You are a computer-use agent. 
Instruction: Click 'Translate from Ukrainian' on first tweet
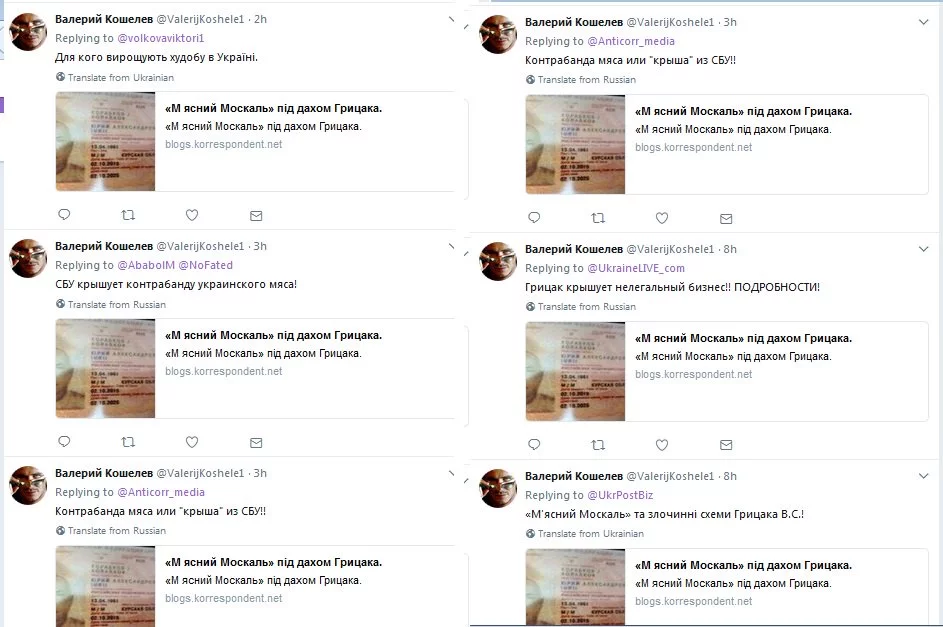[x=120, y=78]
